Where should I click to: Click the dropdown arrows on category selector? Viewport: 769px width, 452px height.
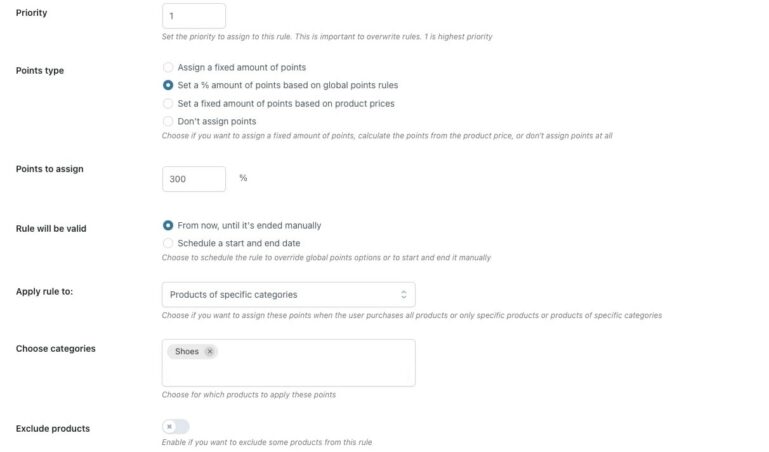click(x=404, y=294)
